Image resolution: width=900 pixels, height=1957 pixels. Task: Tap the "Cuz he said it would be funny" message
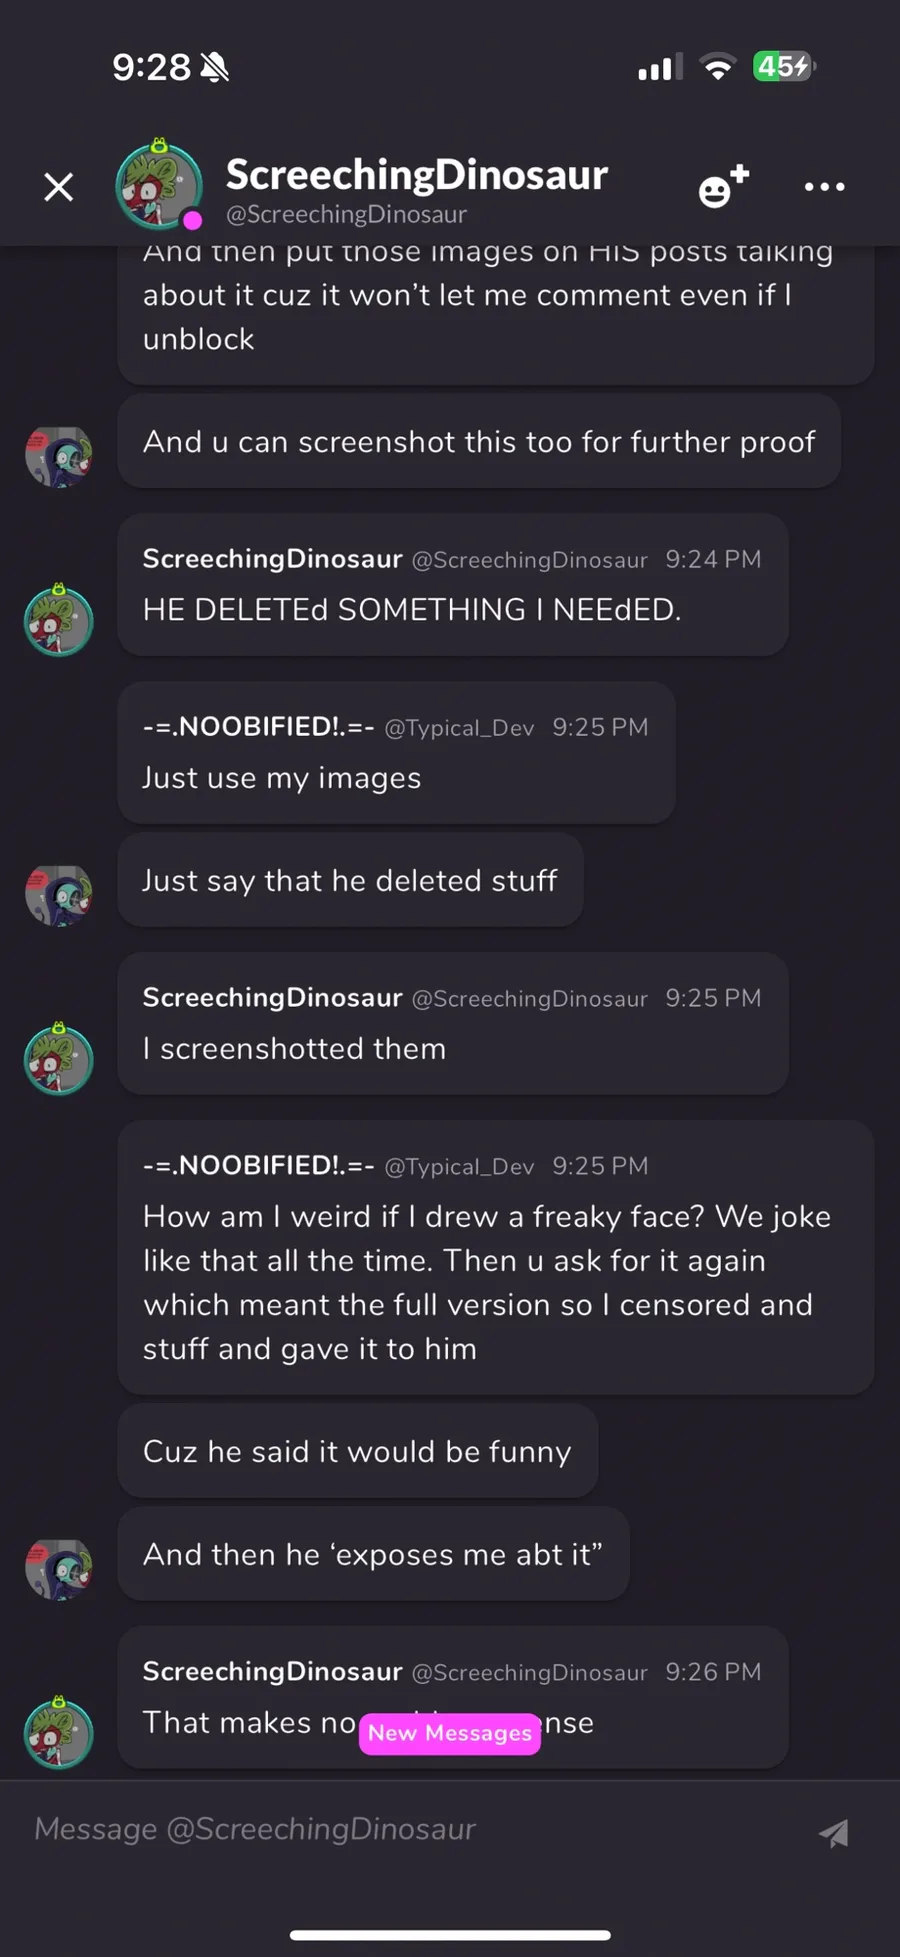pos(357,1452)
